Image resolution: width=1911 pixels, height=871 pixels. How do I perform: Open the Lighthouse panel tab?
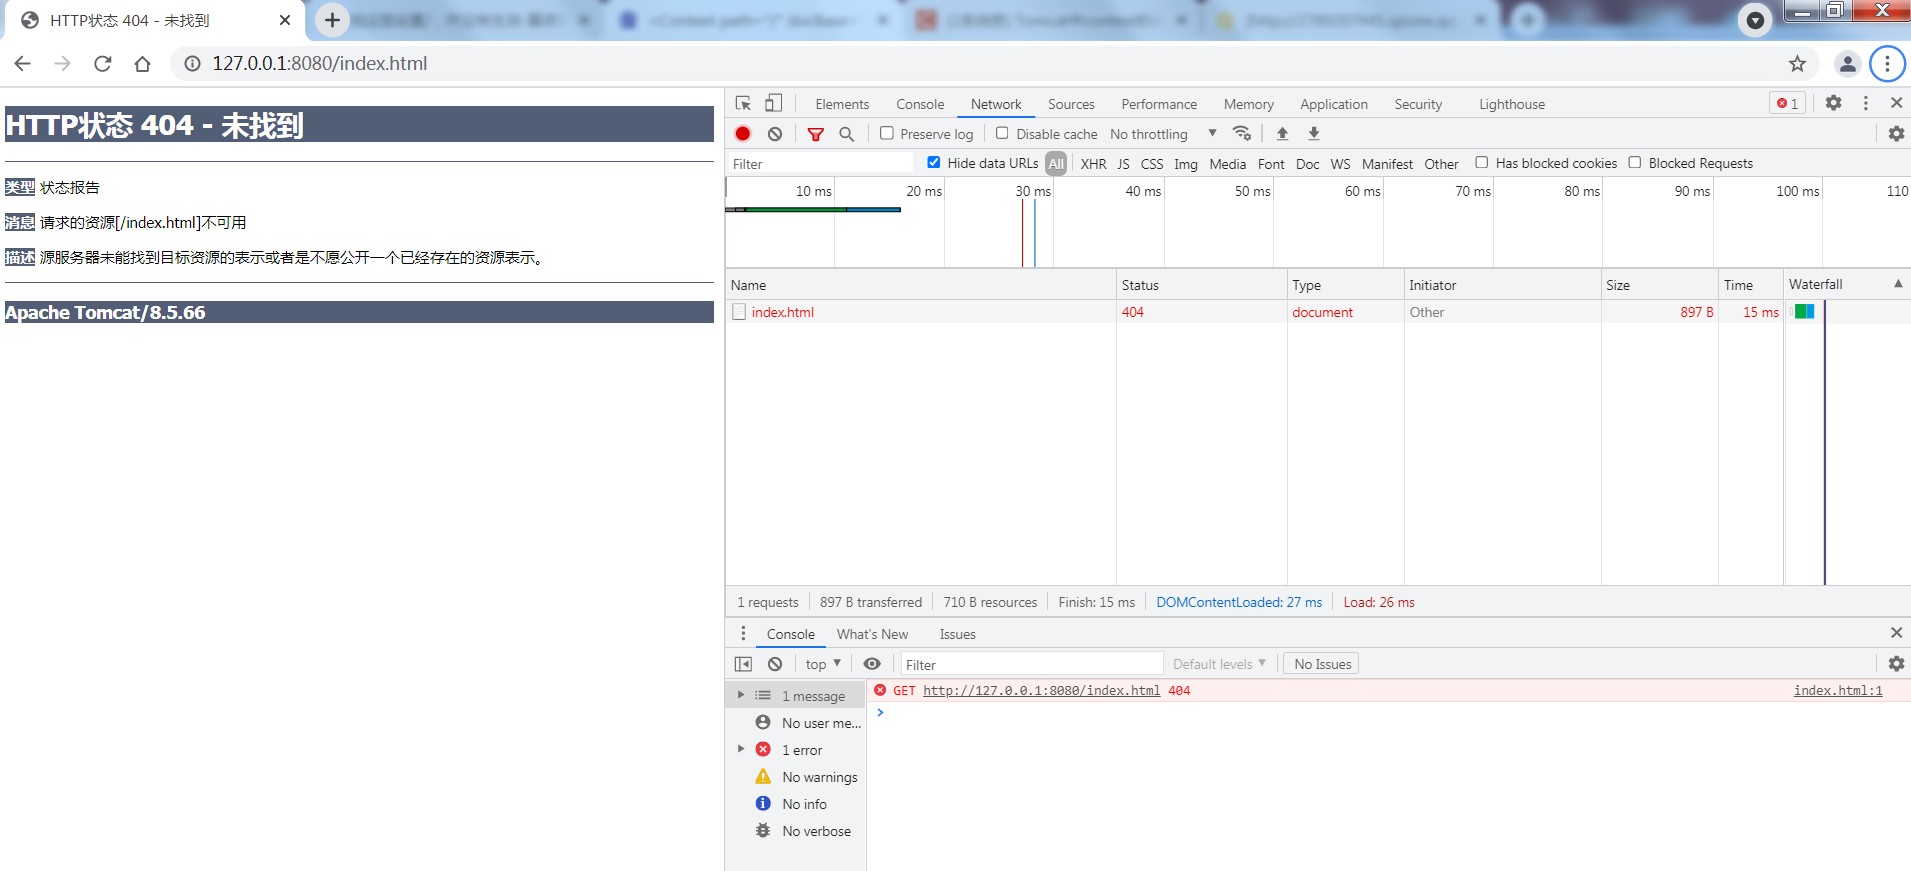1511,104
